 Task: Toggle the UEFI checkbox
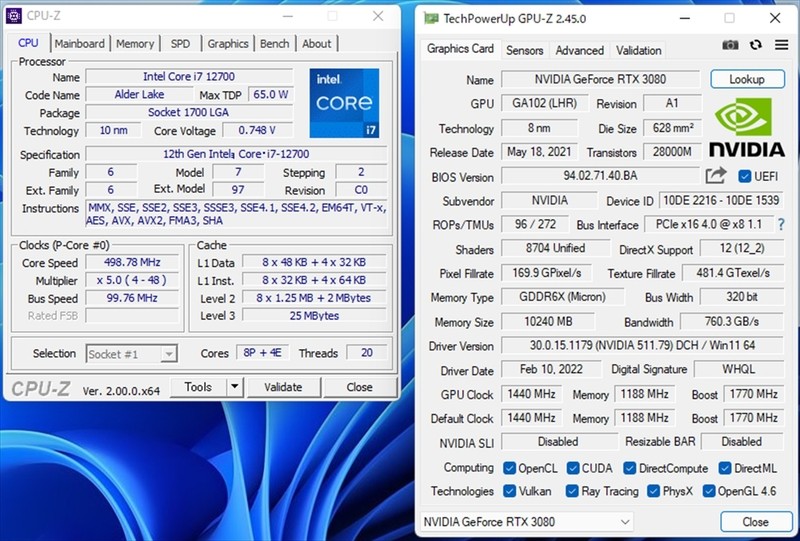click(x=745, y=177)
